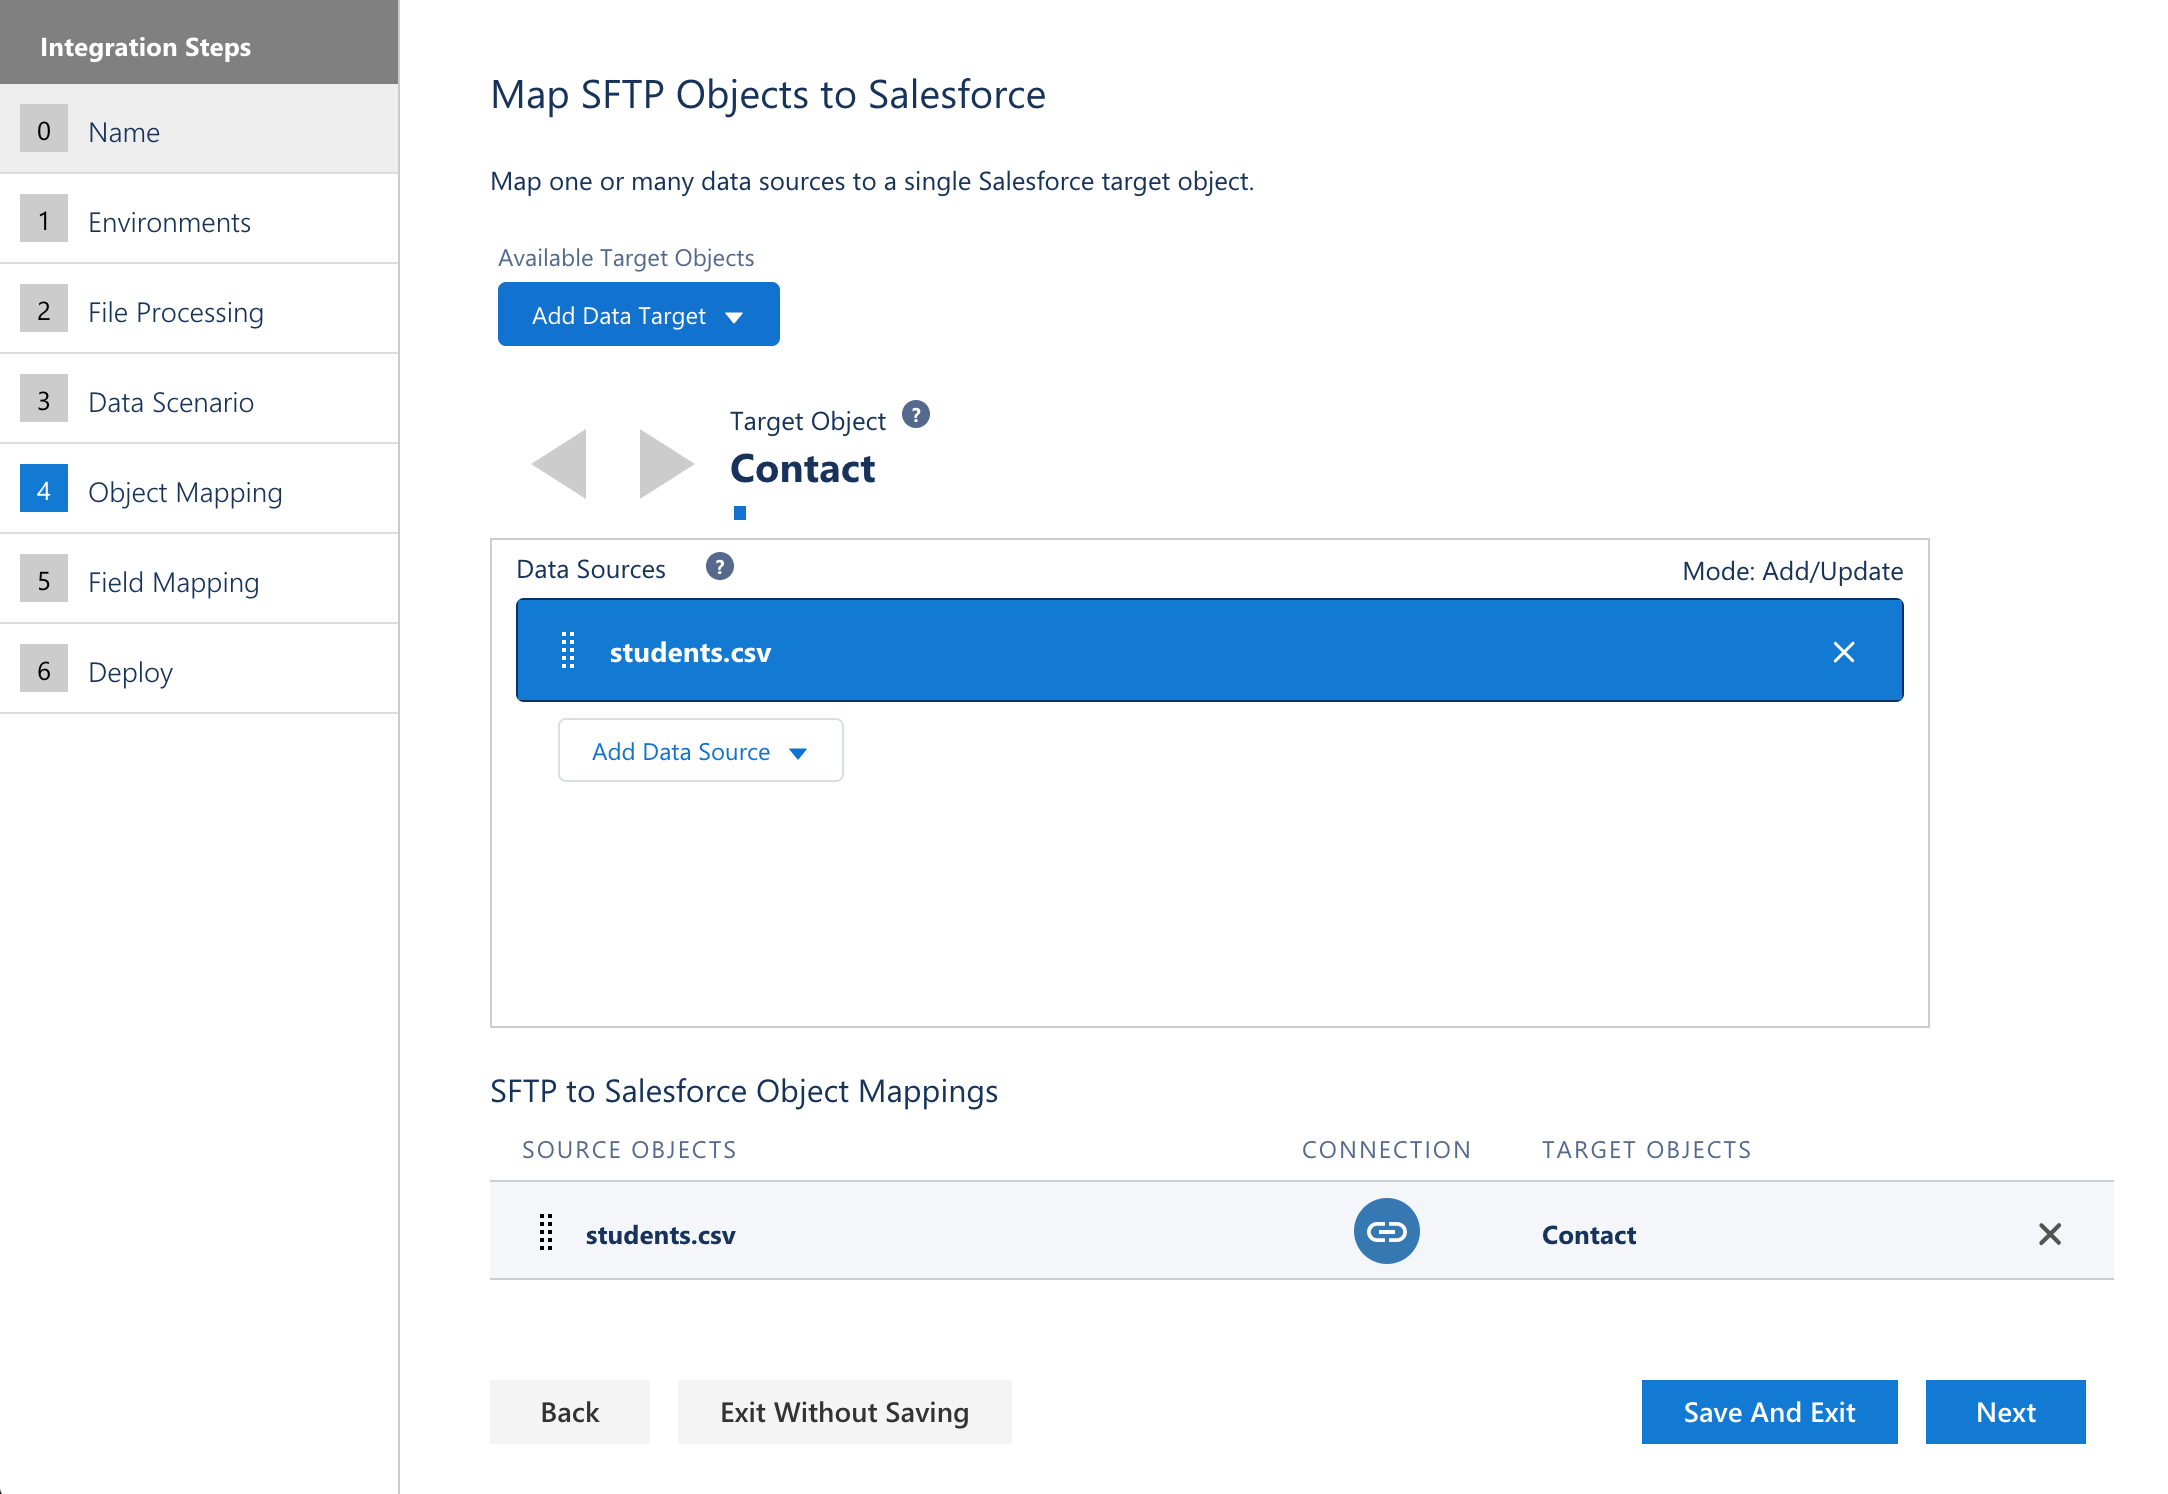The width and height of the screenshot is (2168, 1494).
Task: Go to the Environments step
Action: click(199, 220)
